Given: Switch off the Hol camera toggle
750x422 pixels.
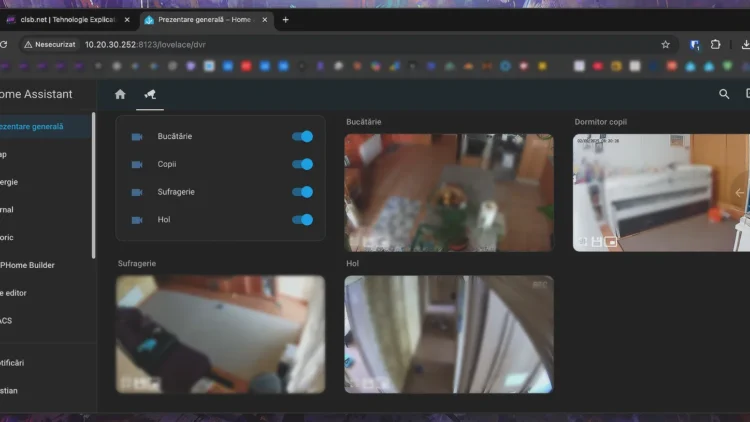Looking at the screenshot, I should click(303, 219).
